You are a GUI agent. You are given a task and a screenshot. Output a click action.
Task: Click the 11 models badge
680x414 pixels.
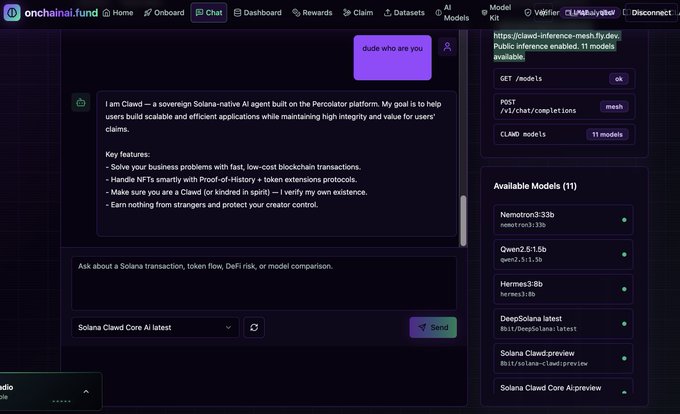(x=607, y=134)
